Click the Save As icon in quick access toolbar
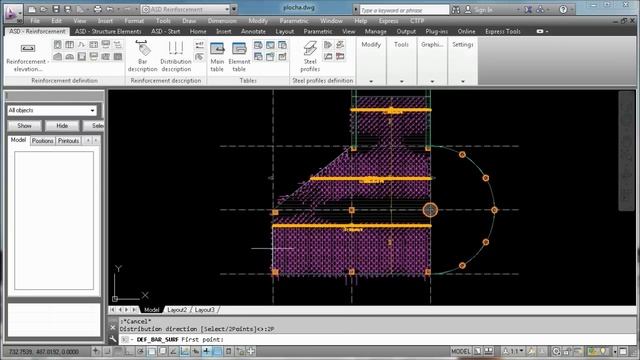 (x=68, y=9)
